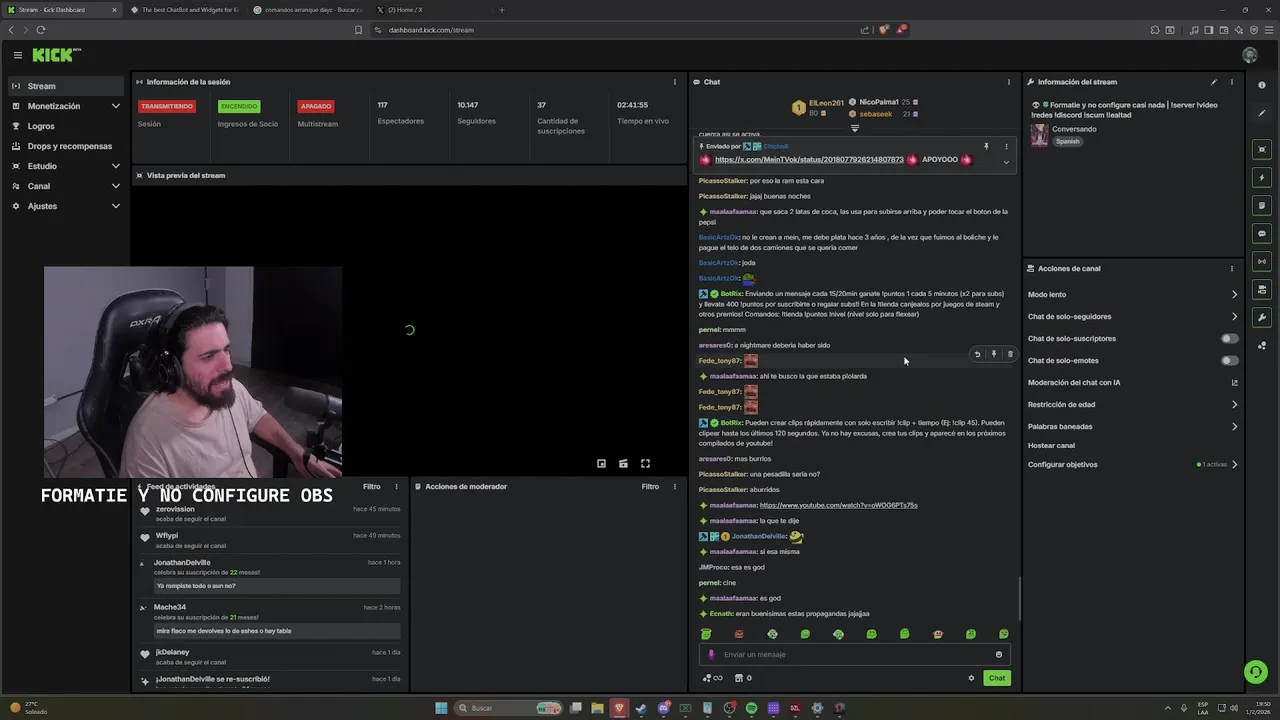The width and height of the screenshot is (1280, 720).
Task: Click the green Chat send button
Action: pos(997,678)
